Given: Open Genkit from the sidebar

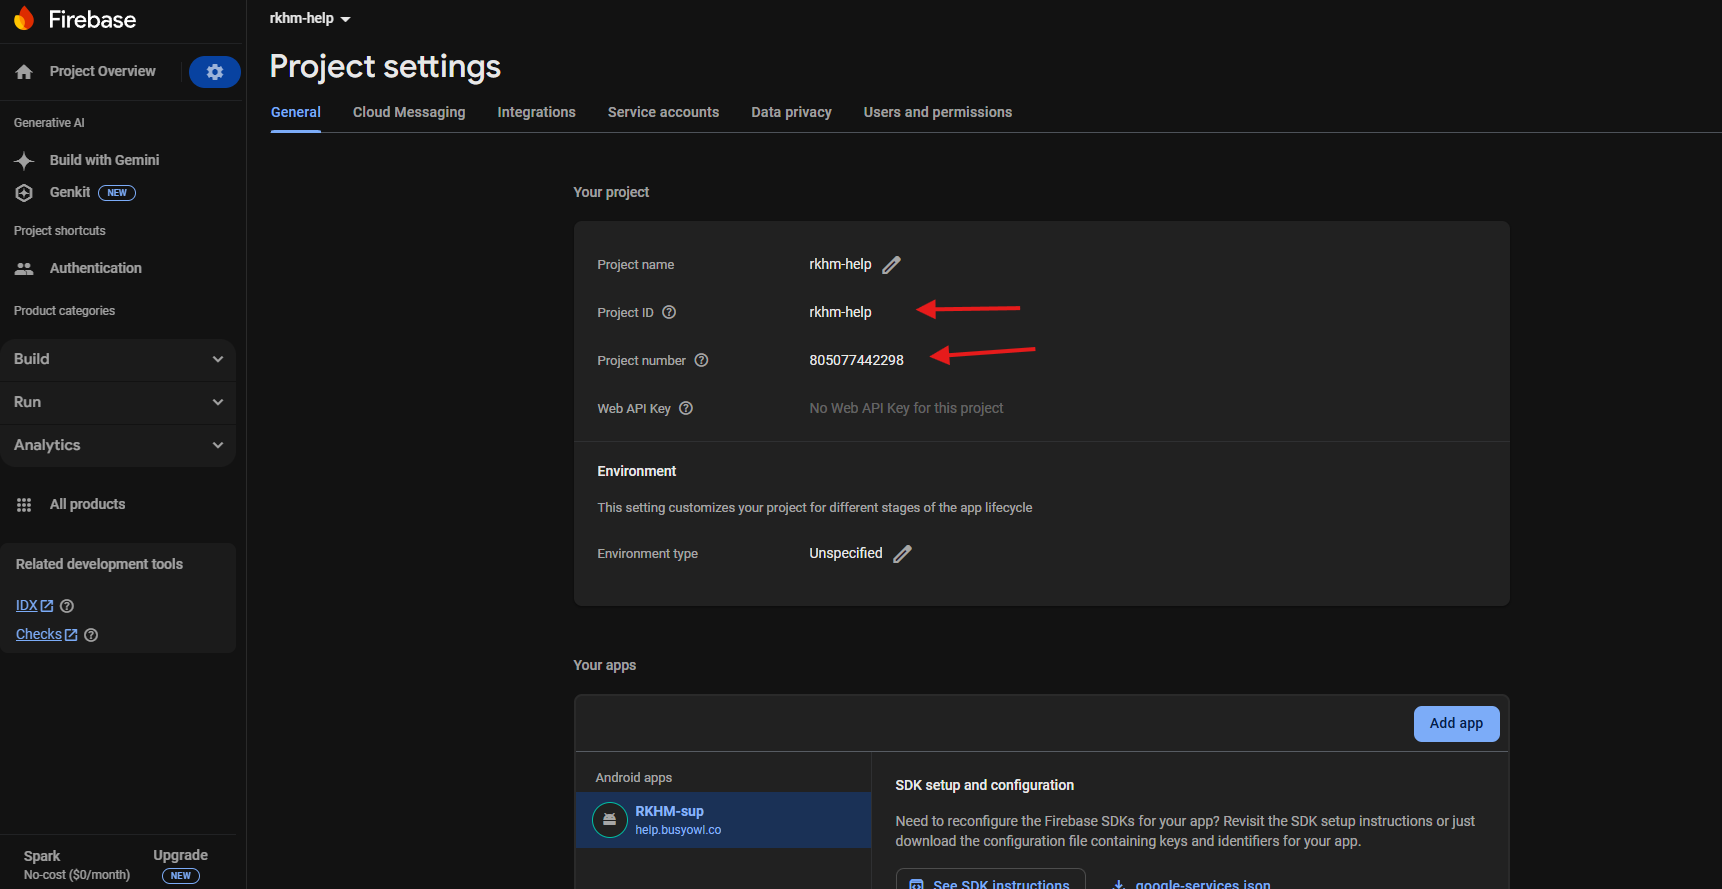Looking at the screenshot, I should (x=70, y=192).
